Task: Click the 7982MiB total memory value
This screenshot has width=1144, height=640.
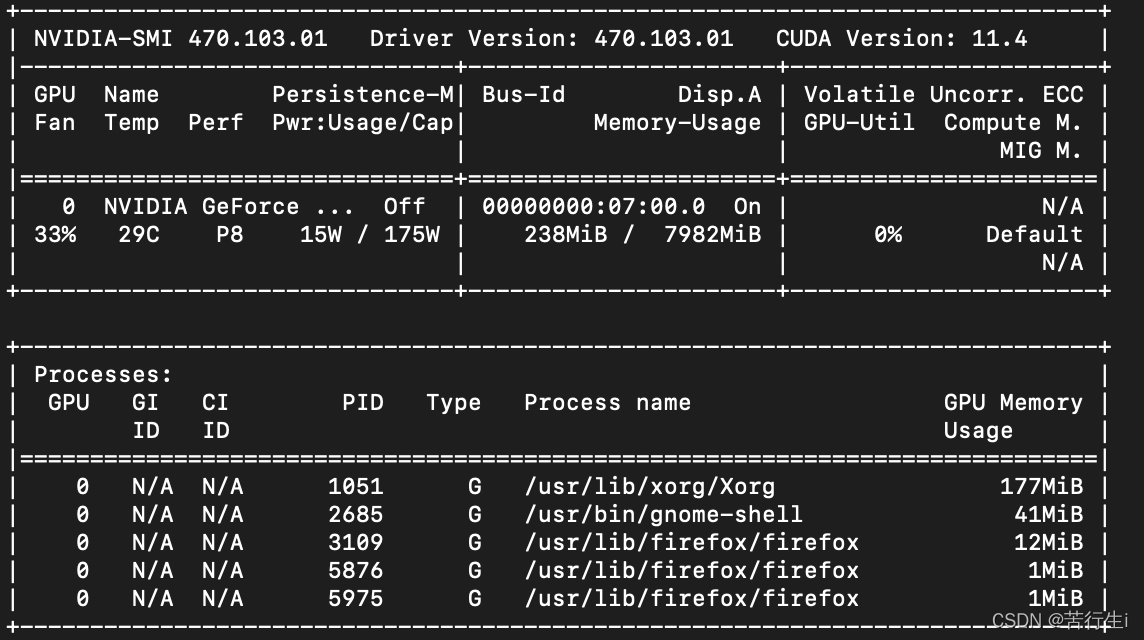Action: click(712, 234)
